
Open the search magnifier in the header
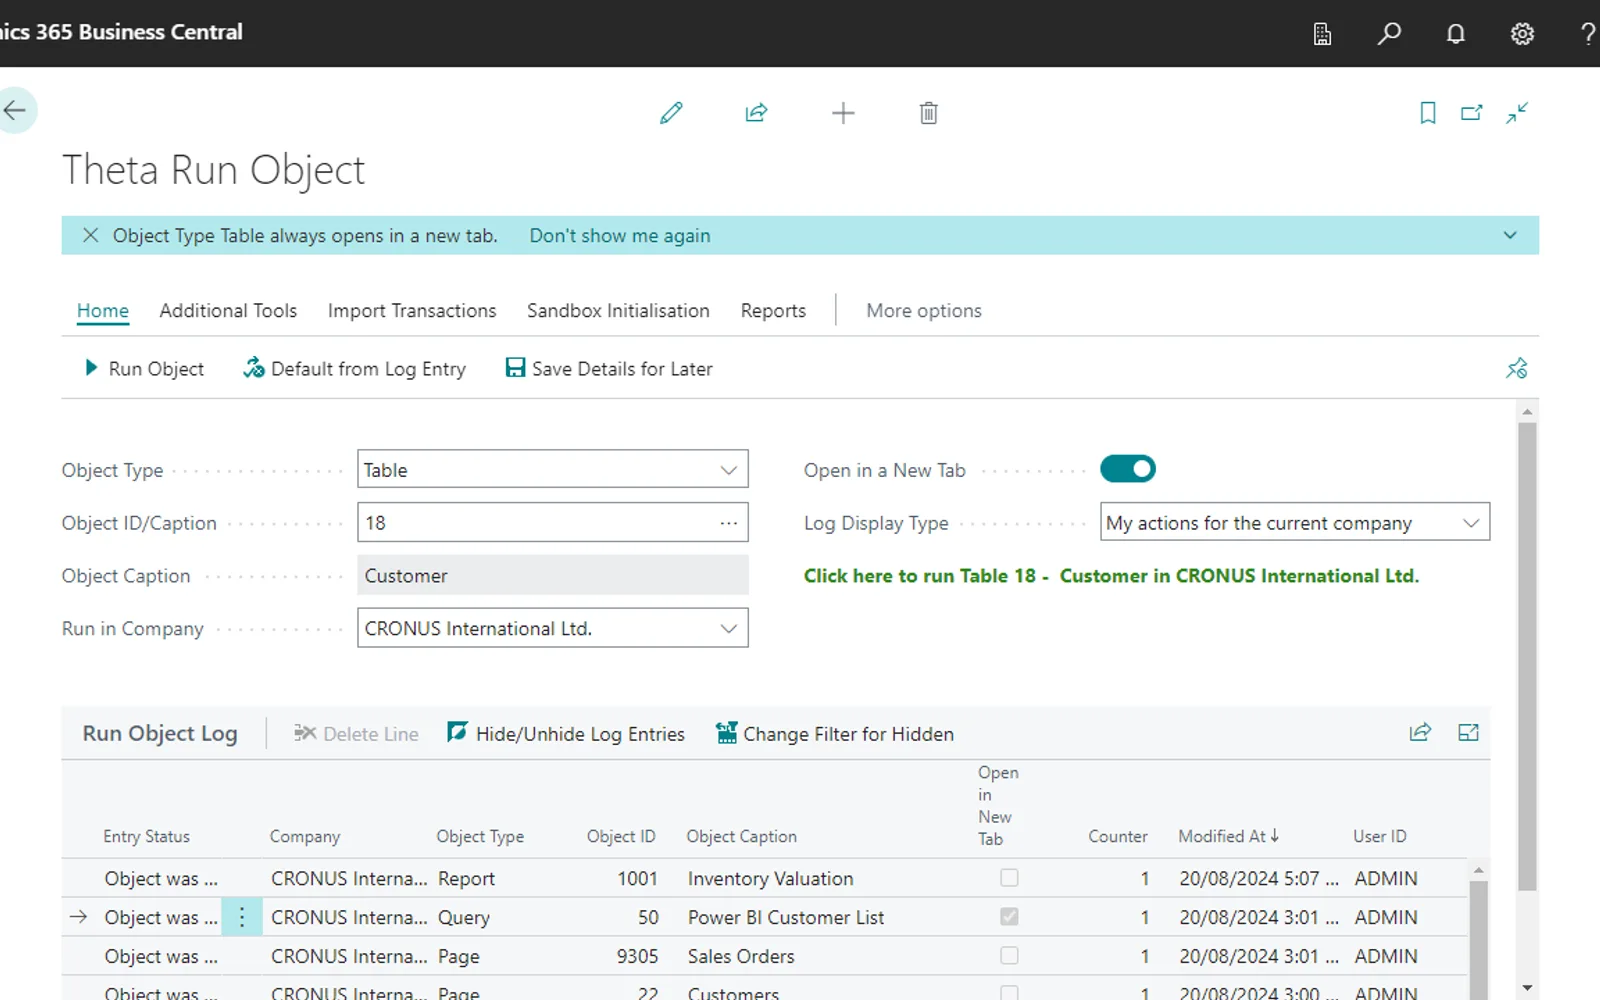[x=1389, y=34]
